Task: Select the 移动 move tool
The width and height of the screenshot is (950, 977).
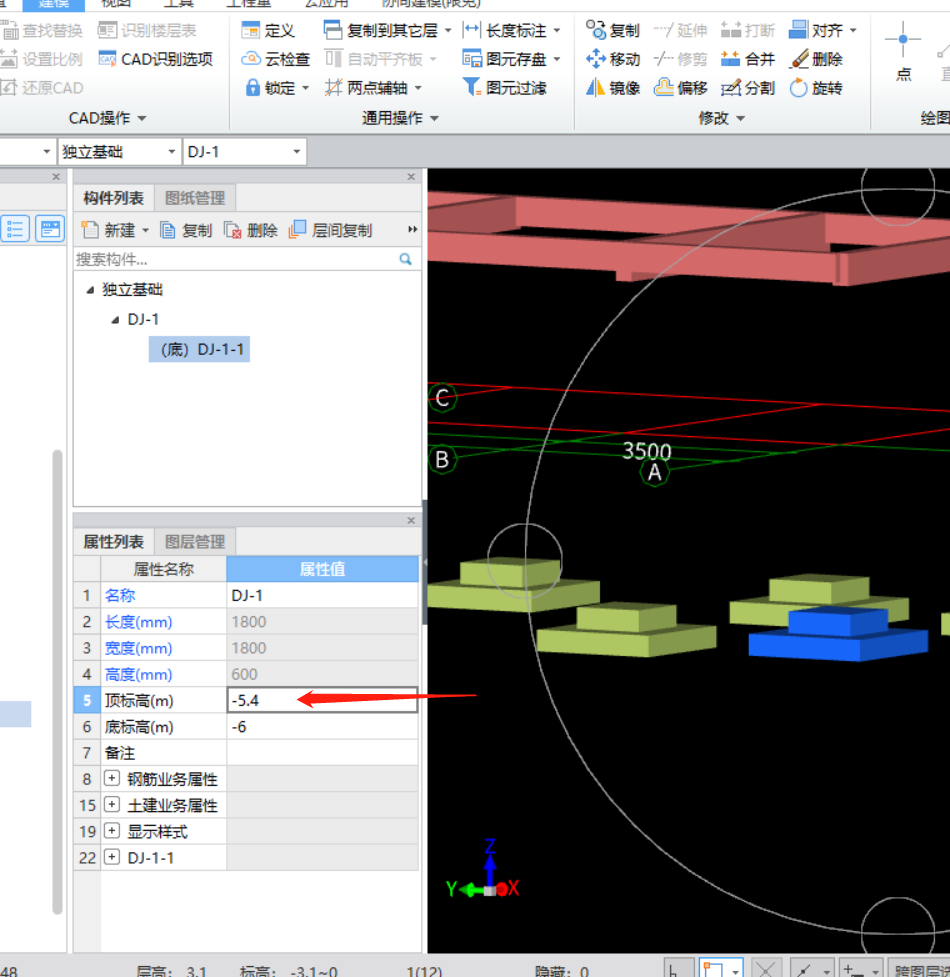Action: (613, 59)
